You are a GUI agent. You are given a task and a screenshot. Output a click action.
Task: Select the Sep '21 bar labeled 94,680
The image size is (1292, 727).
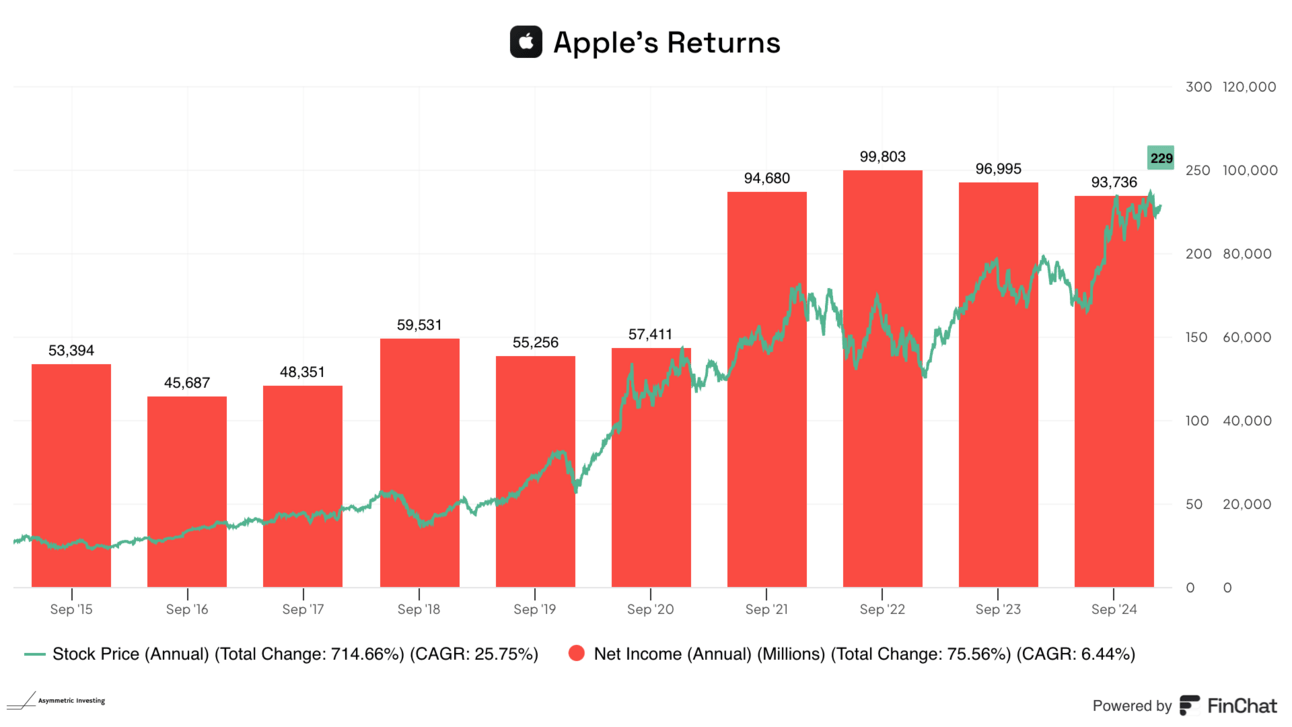point(767,390)
